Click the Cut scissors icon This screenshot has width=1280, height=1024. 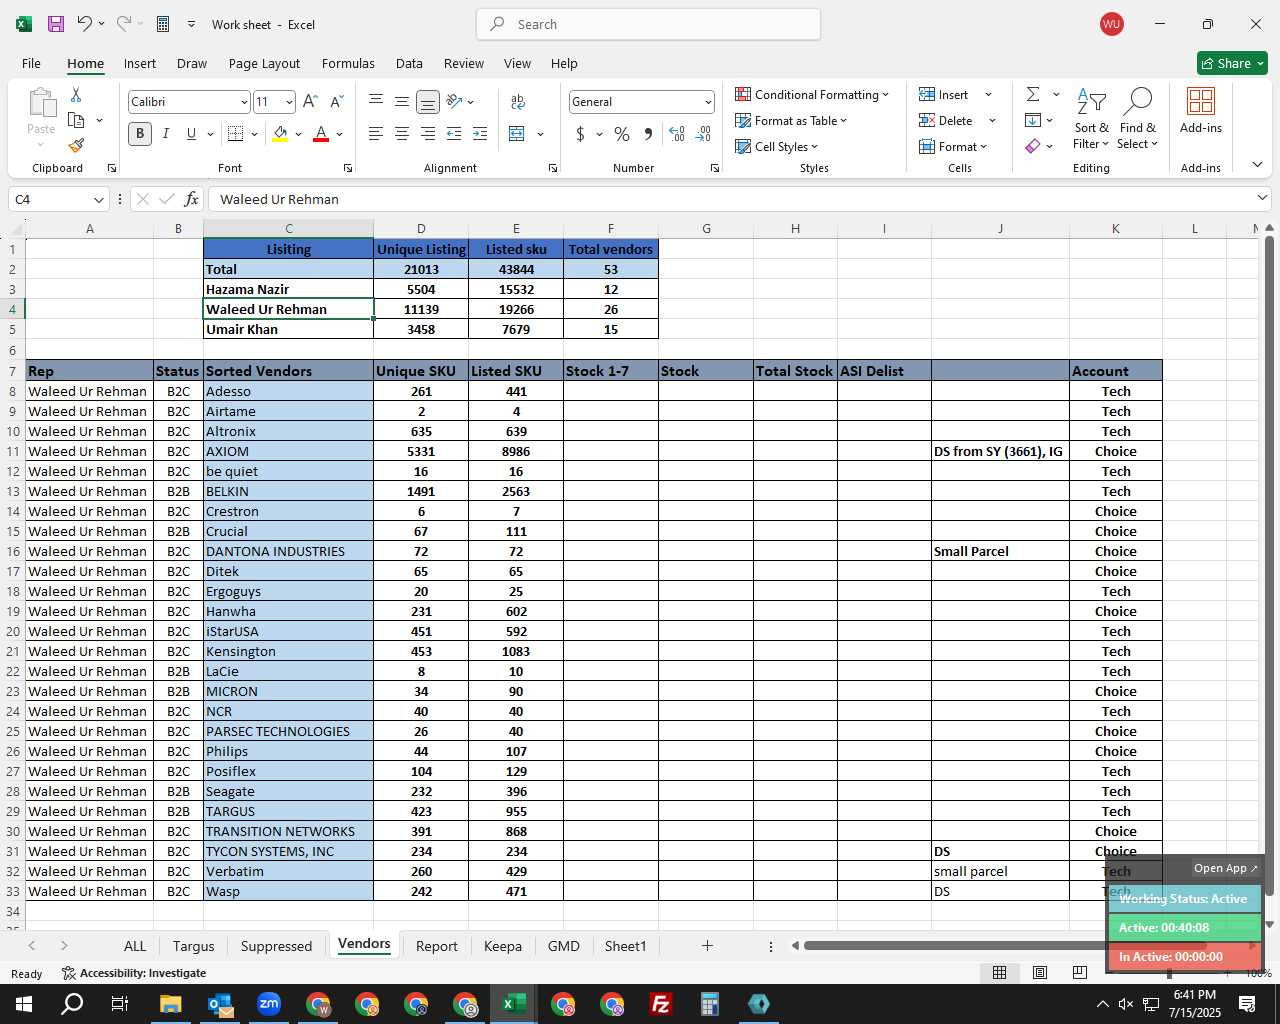(76, 95)
